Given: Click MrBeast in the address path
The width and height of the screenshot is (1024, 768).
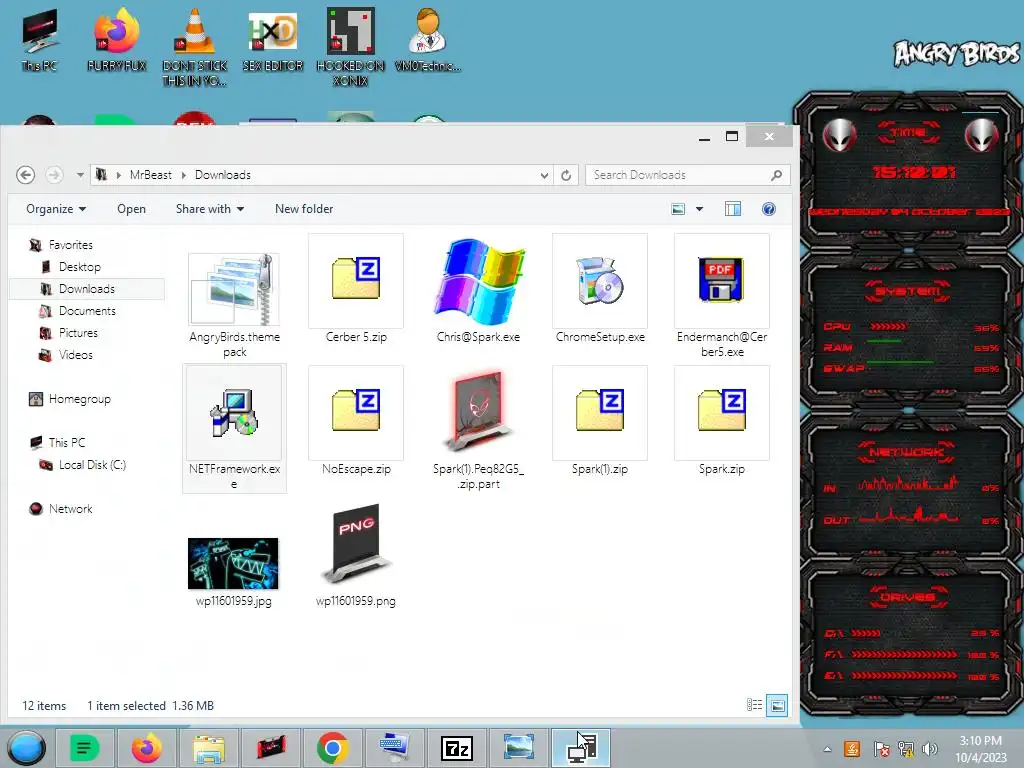Looking at the screenshot, I should [x=150, y=175].
